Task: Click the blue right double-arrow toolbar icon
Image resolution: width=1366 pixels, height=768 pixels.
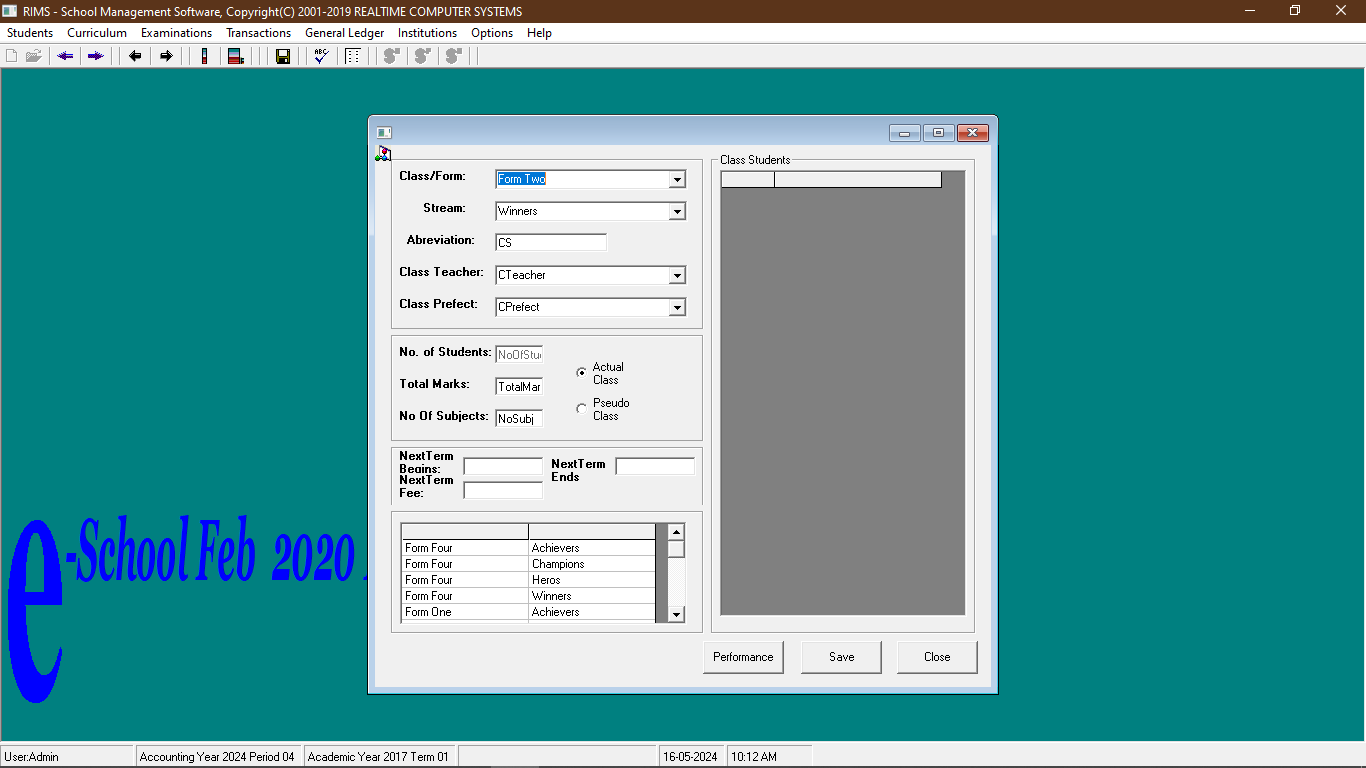Action: tap(95, 56)
